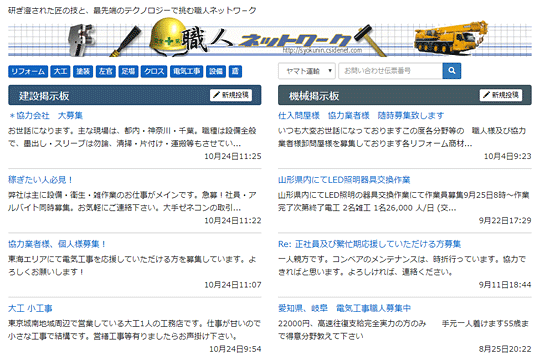Screen dimensions: 540x360
Task: Click the timestamp 10月24日11:22
Action: (x=233, y=220)
